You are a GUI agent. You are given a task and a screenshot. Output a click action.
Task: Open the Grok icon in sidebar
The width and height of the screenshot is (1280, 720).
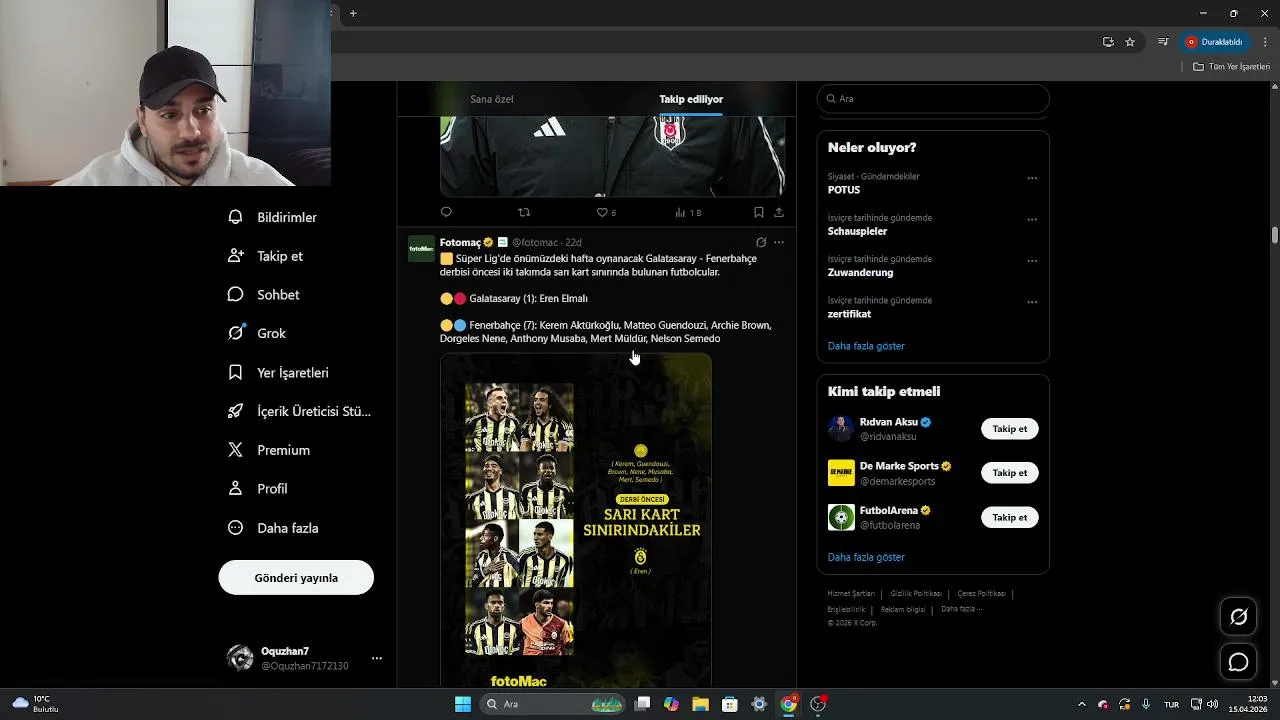click(236, 333)
